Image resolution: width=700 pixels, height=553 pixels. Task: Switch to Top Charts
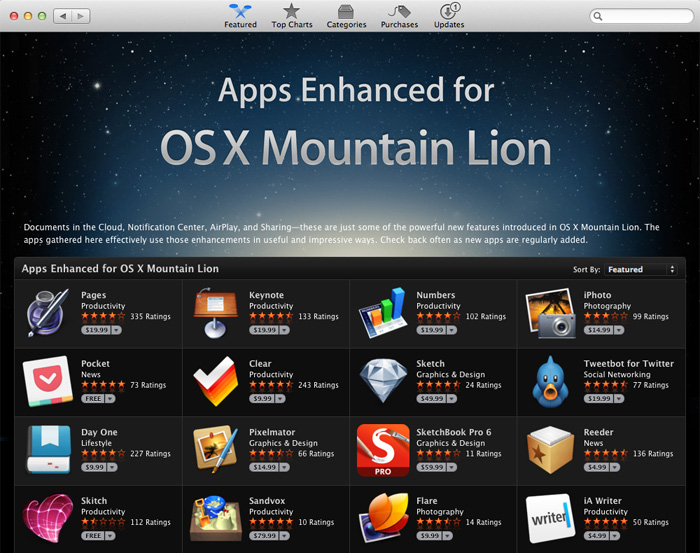292,16
